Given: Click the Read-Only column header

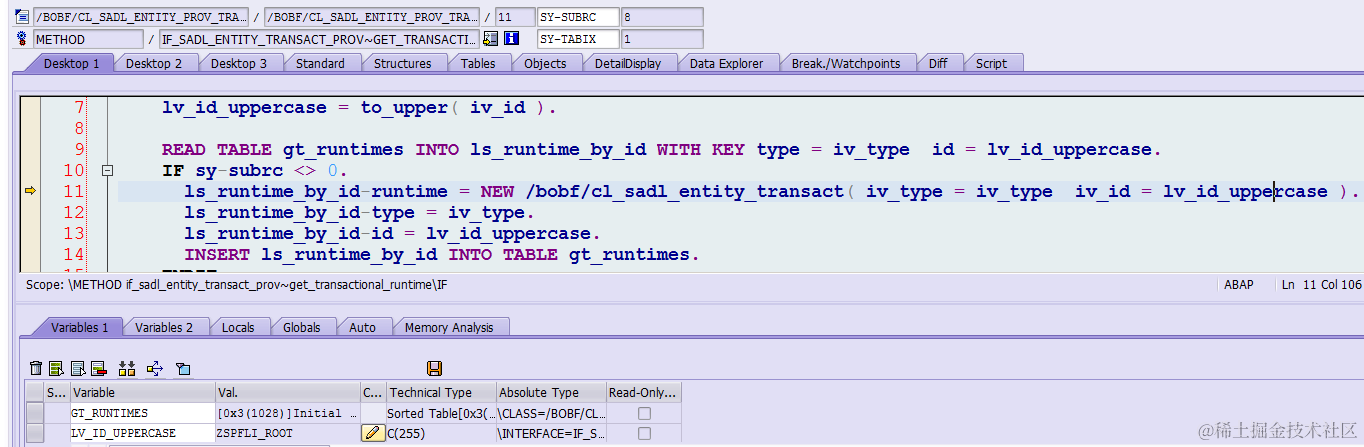Looking at the screenshot, I should pos(643,393).
